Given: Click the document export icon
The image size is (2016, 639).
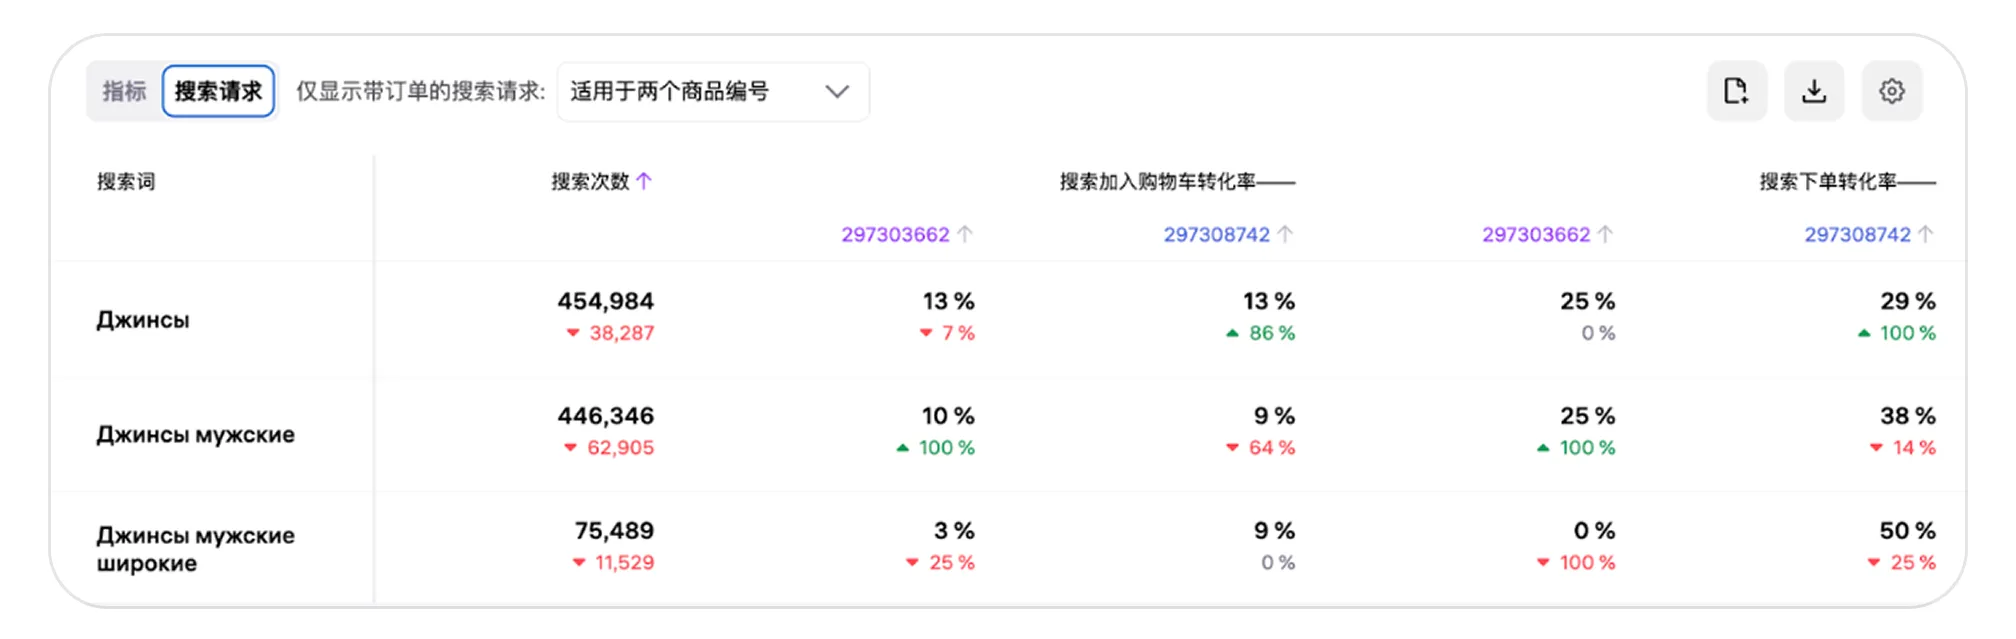Looking at the screenshot, I should (x=1736, y=91).
